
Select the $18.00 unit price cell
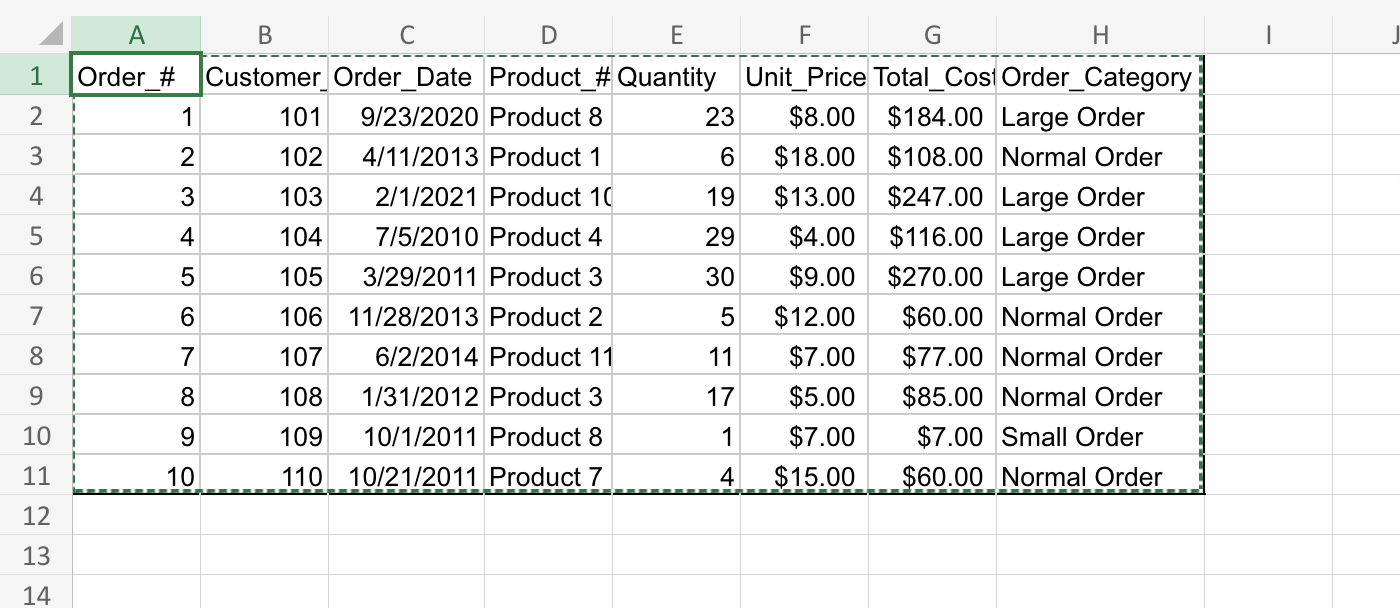tap(805, 156)
